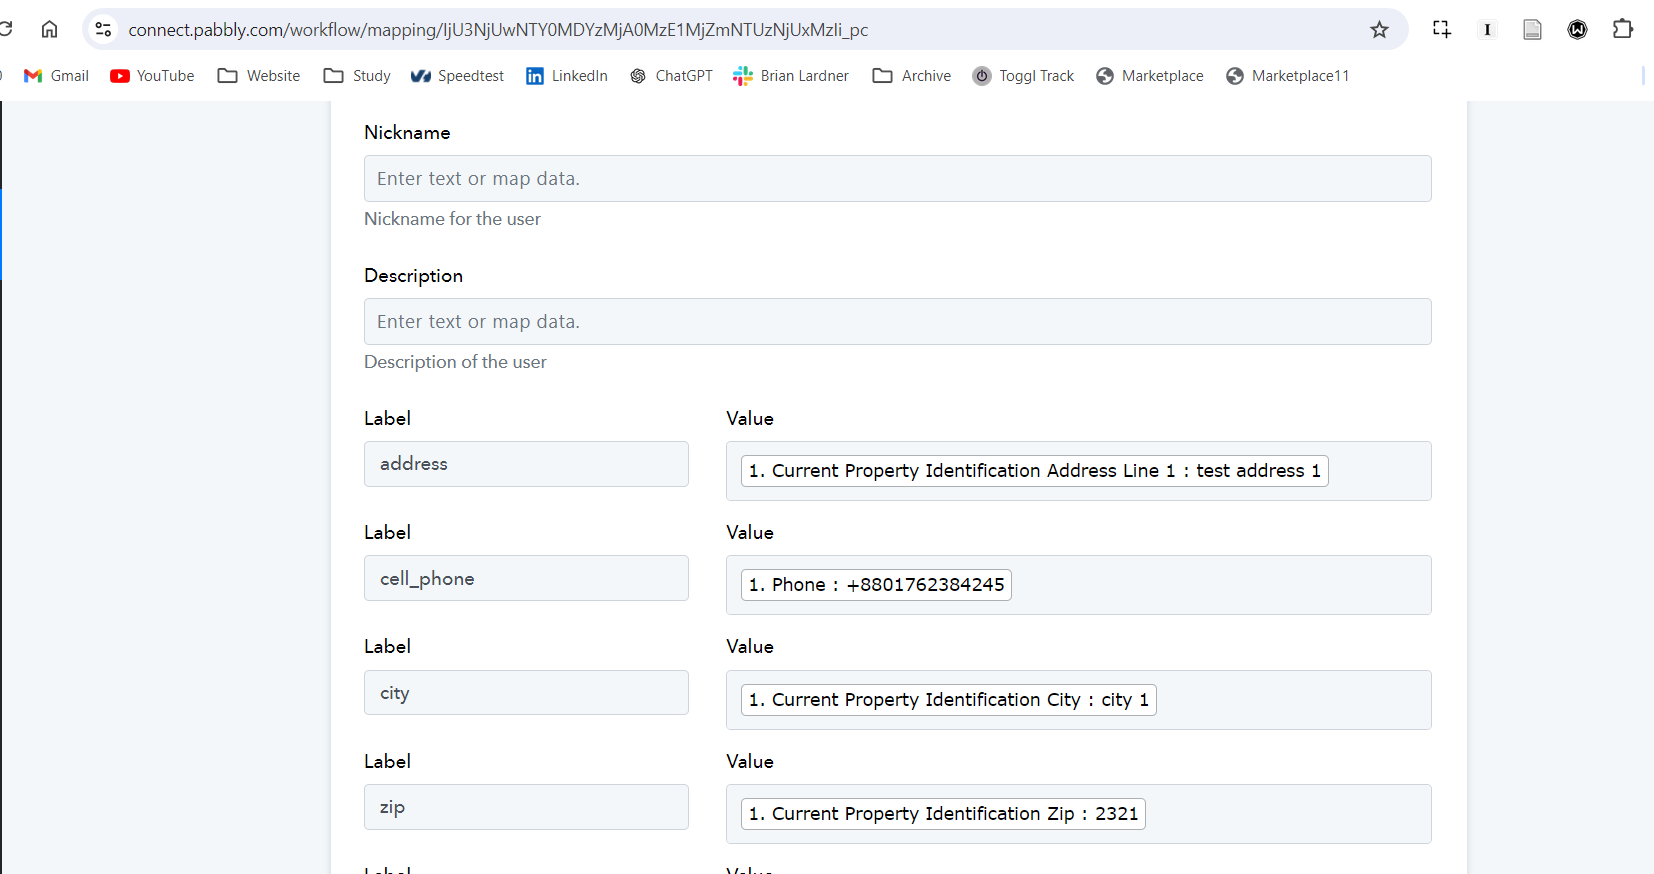Click the Label heading above address
The height and width of the screenshot is (874, 1654).
[x=387, y=419]
